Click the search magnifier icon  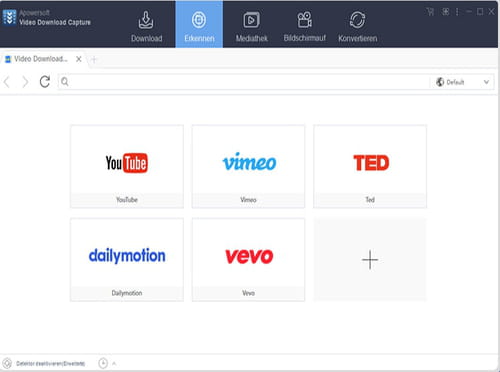[x=65, y=82]
